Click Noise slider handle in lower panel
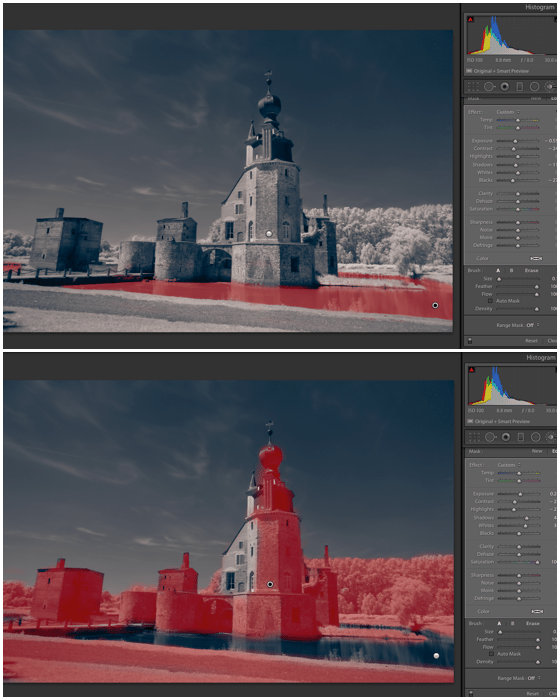Screen dimensions: 560x700 click(x=519, y=583)
